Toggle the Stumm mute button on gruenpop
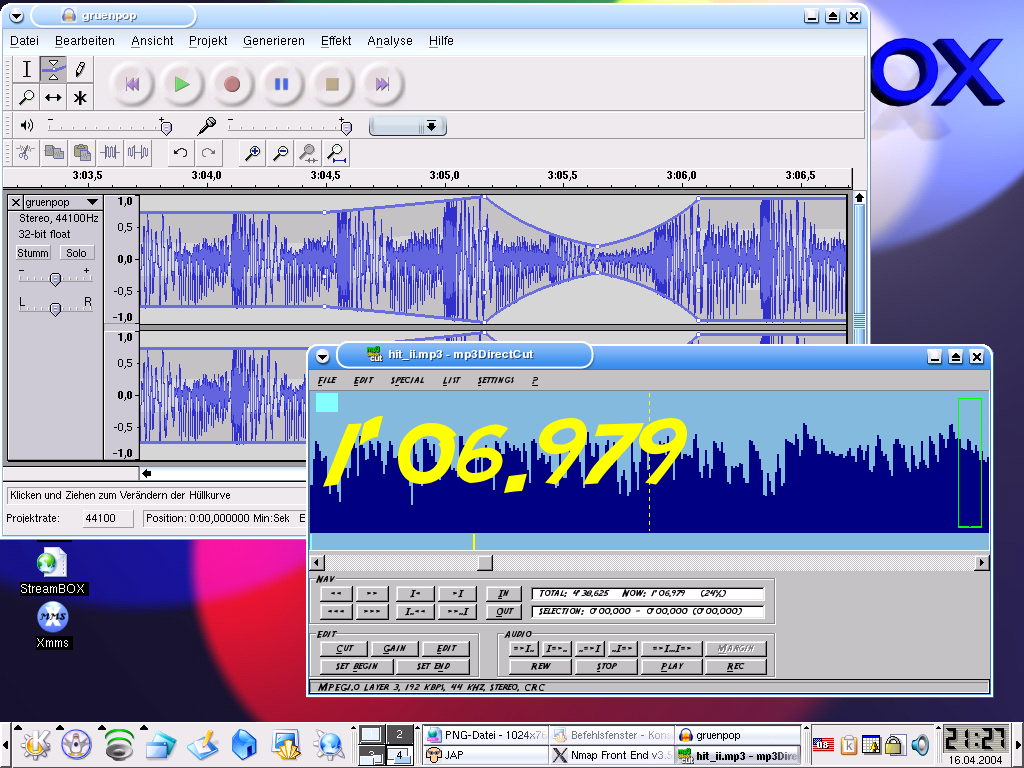 click(x=33, y=253)
